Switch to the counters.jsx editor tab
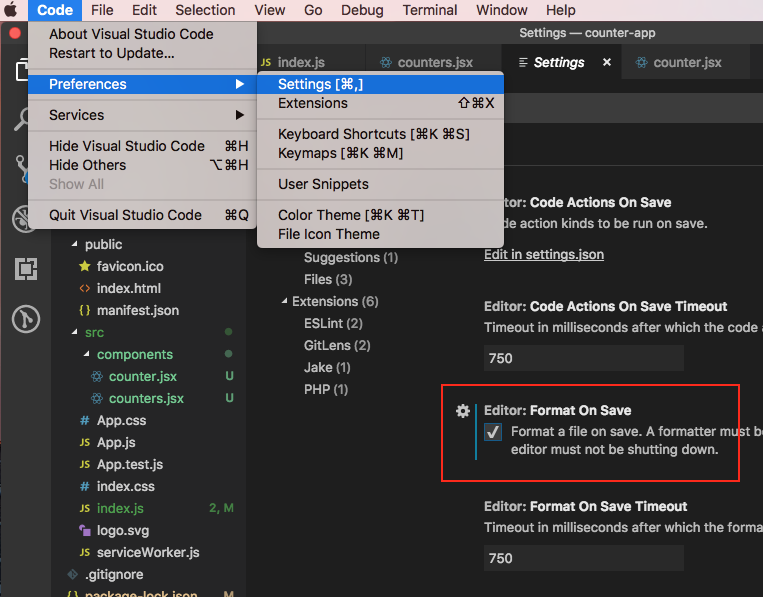This screenshot has width=763, height=597. [x=433, y=62]
